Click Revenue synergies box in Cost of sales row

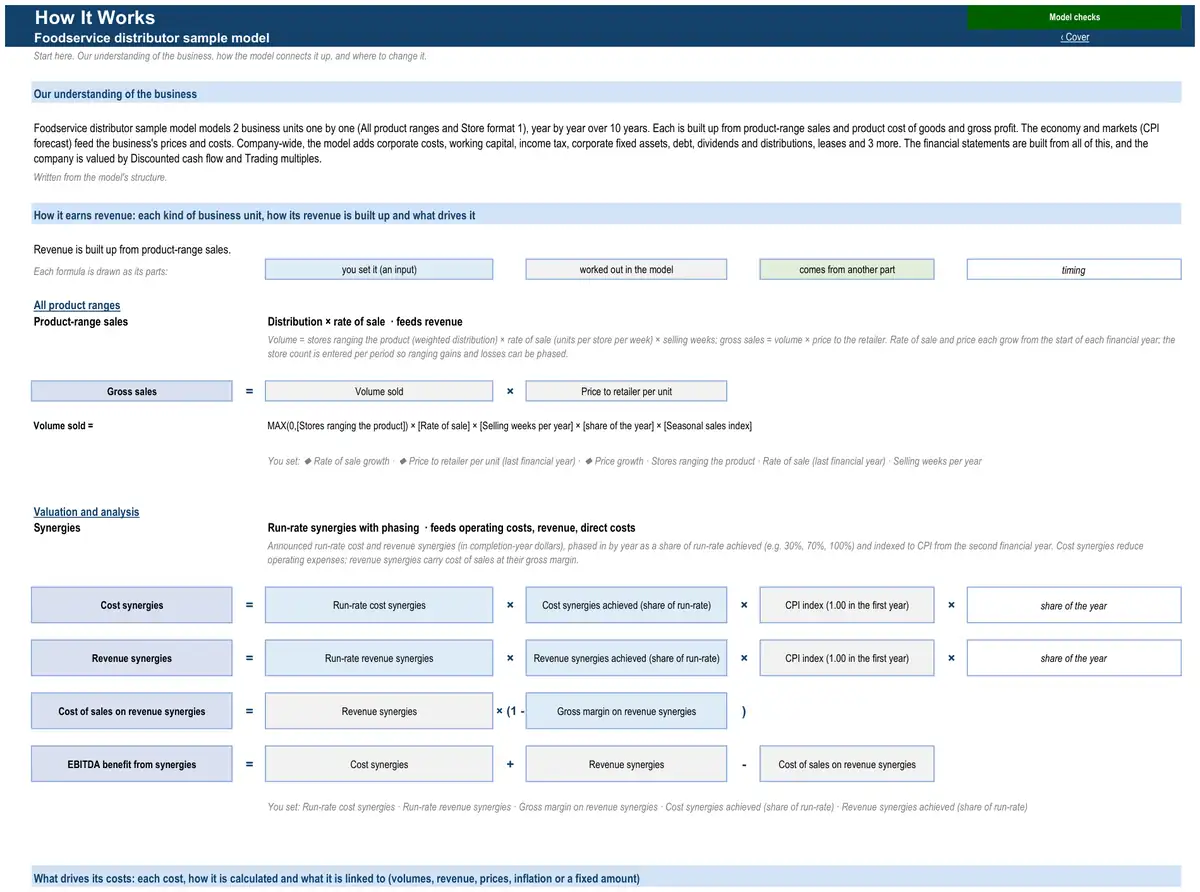click(379, 711)
